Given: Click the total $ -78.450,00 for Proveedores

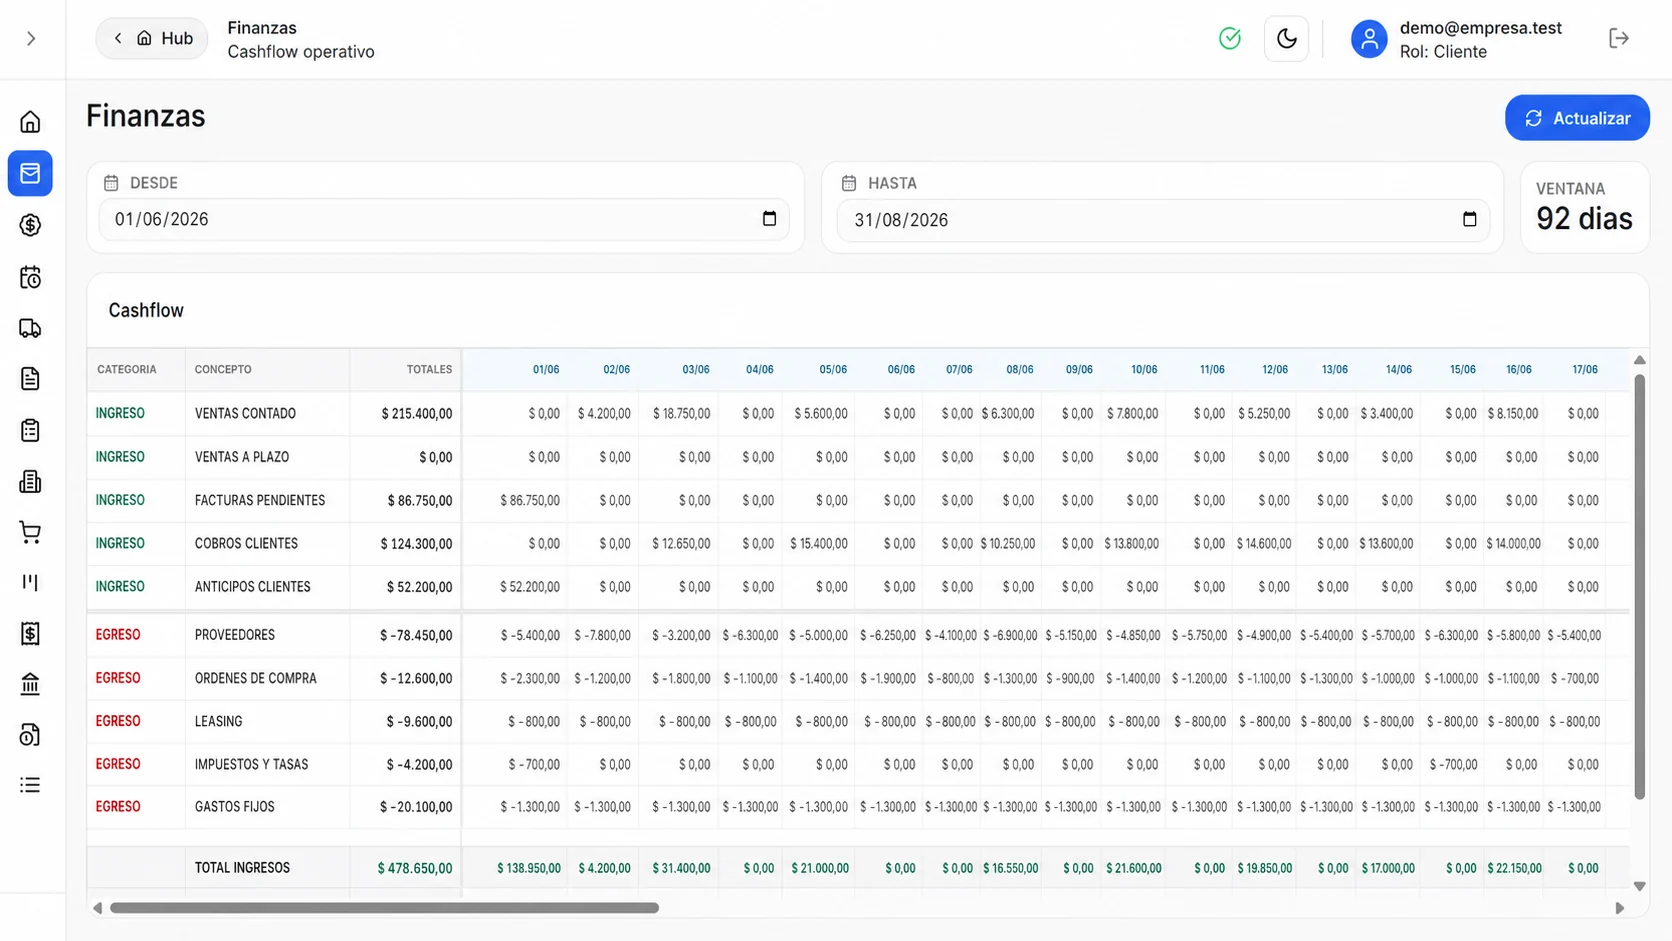Looking at the screenshot, I should (x=416, y=635).
